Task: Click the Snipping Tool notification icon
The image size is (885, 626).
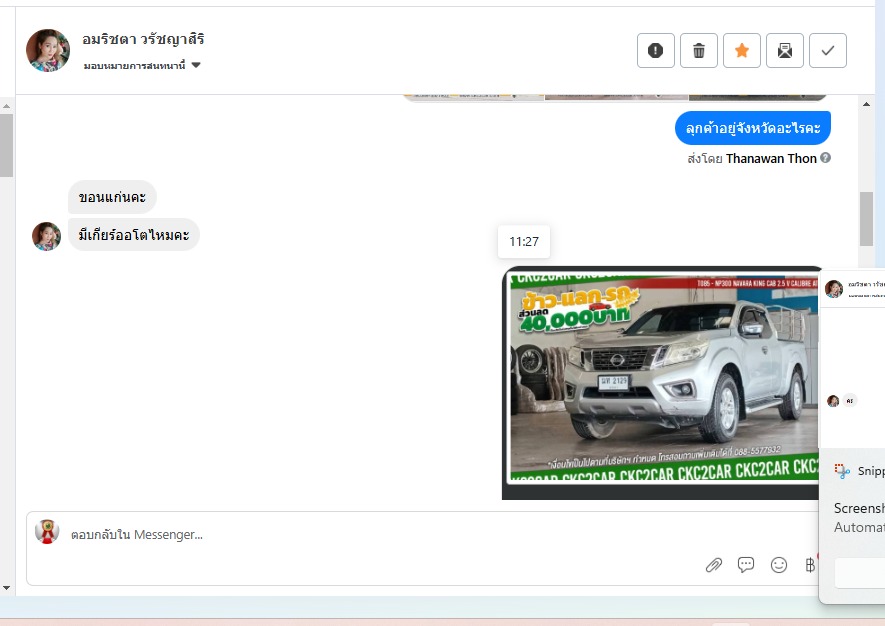Action: pos(842,471)
